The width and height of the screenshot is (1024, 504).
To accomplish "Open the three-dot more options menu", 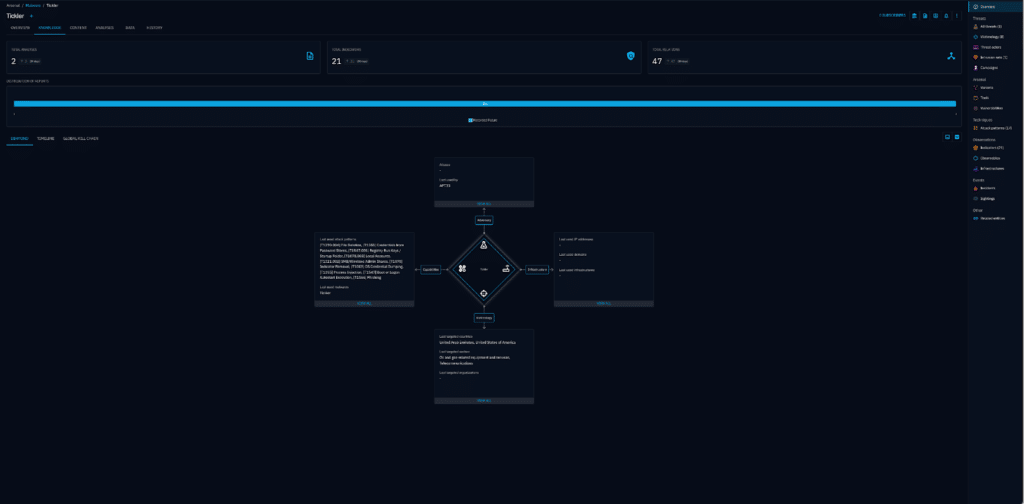I will point(957,16).
